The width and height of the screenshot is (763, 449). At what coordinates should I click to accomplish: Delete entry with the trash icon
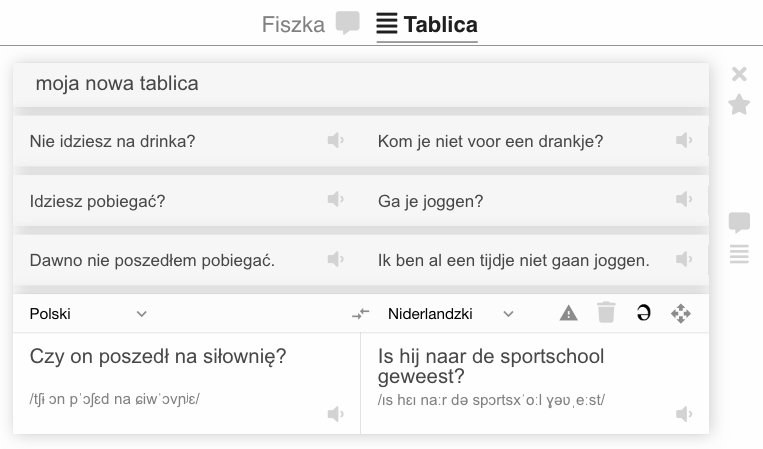coord(606,312)
